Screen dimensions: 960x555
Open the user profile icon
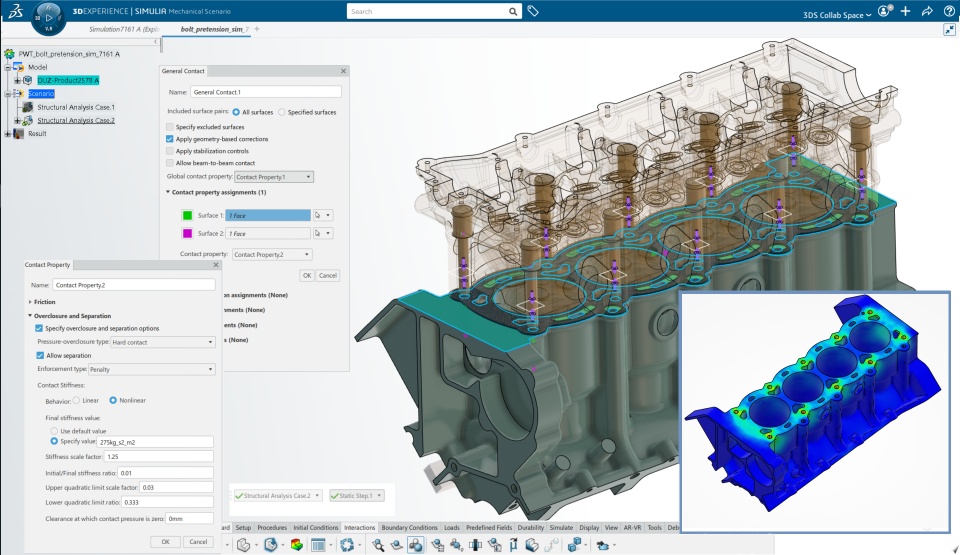(885, 11)
